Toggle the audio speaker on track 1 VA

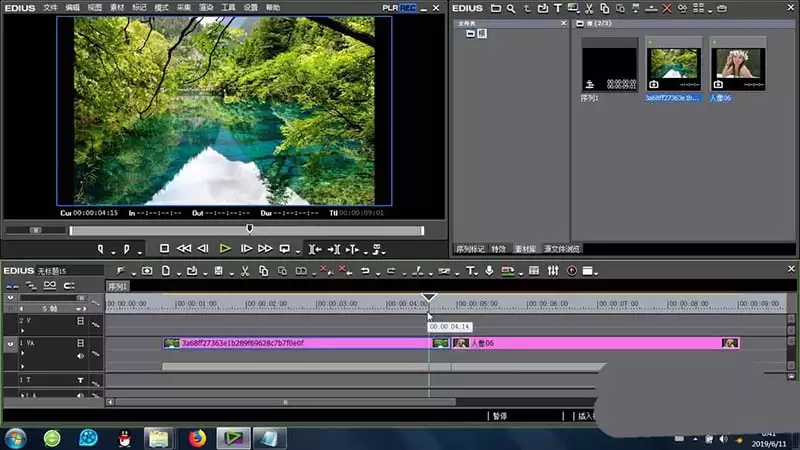[x=81, y=356]
